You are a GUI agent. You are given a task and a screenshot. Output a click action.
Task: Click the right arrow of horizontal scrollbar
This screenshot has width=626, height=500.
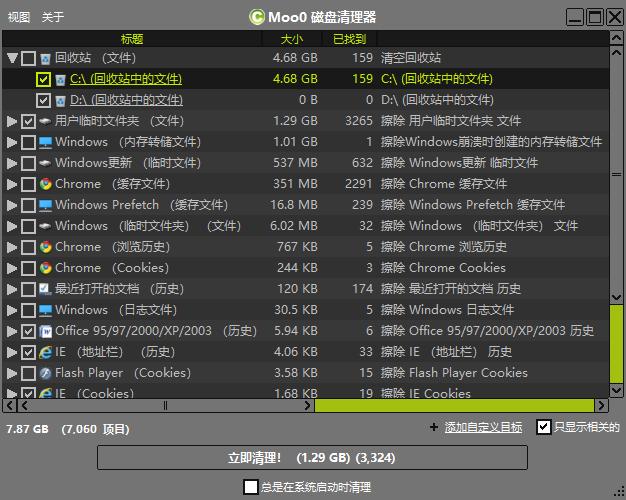(601, 406)
